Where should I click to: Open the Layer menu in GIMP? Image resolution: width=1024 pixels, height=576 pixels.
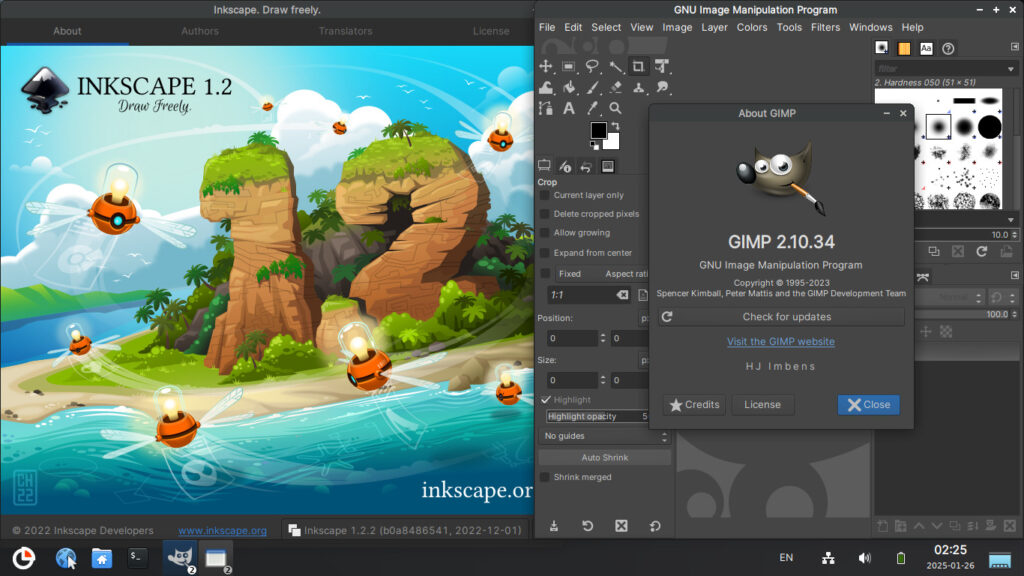(x=714, y=27)
